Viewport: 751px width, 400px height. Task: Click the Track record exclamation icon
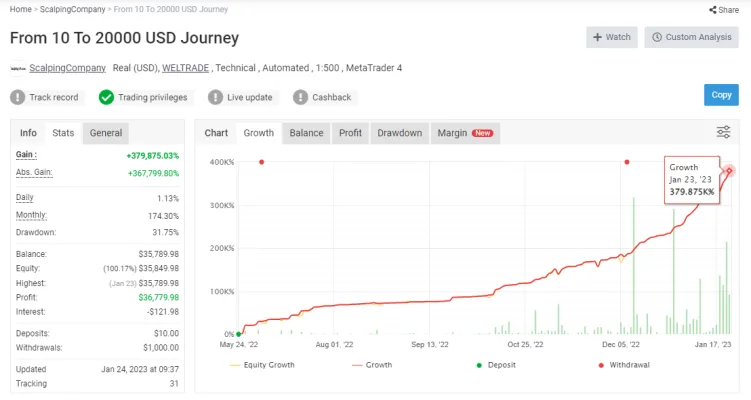click(x=17, y=97)
